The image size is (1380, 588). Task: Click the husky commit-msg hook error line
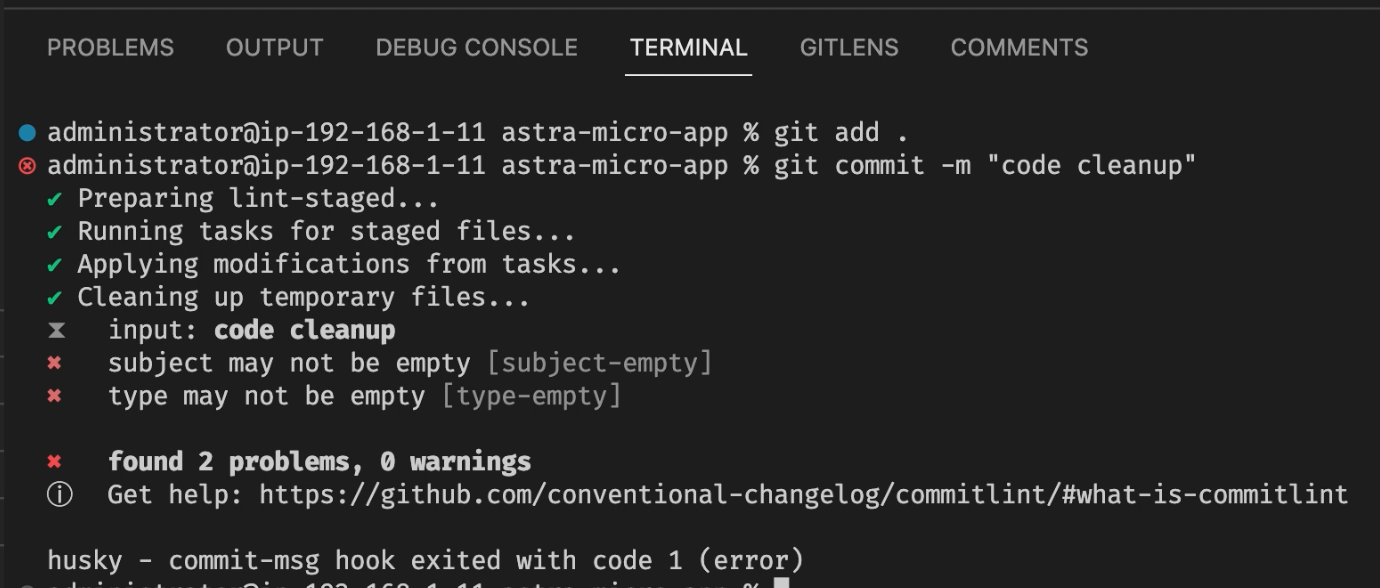[425, 560]
